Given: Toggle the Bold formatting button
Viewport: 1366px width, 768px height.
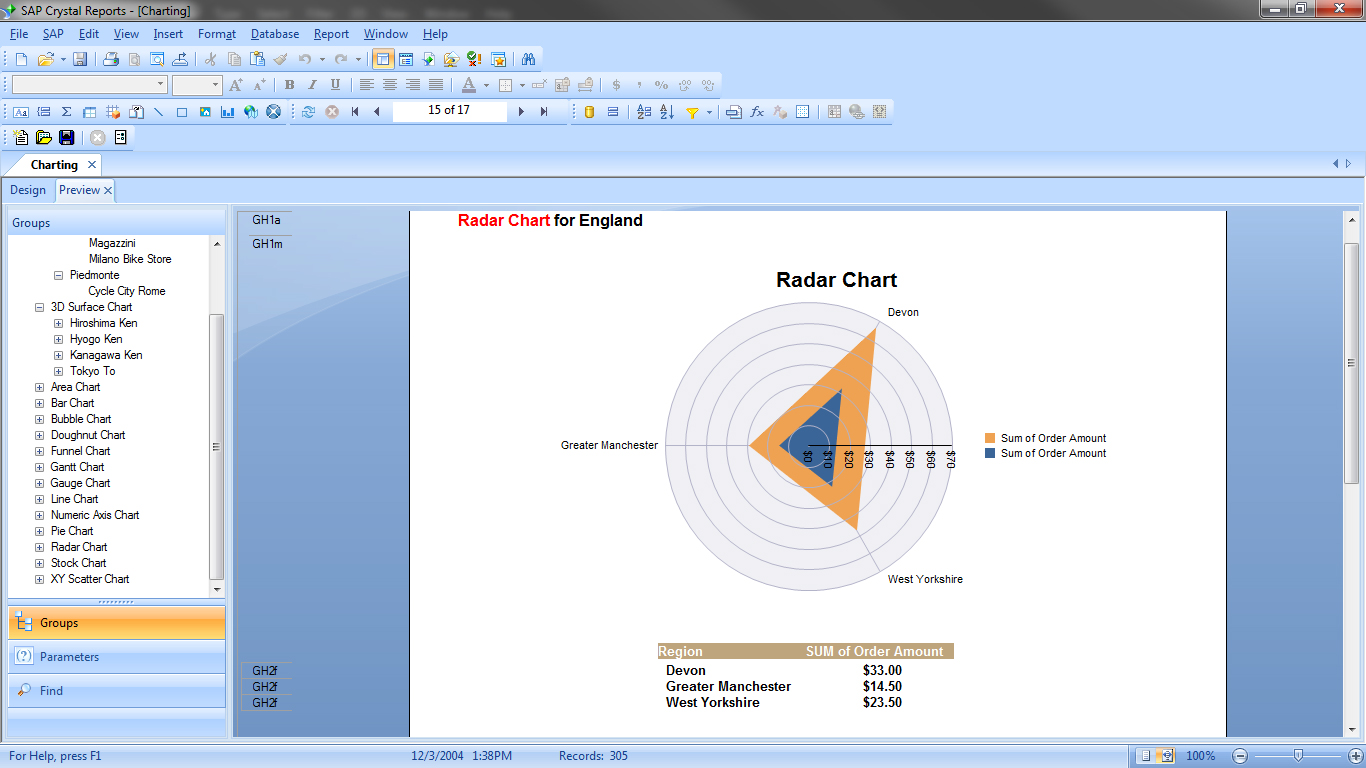Looking at the screenshot, I should (x=289, y=85).
